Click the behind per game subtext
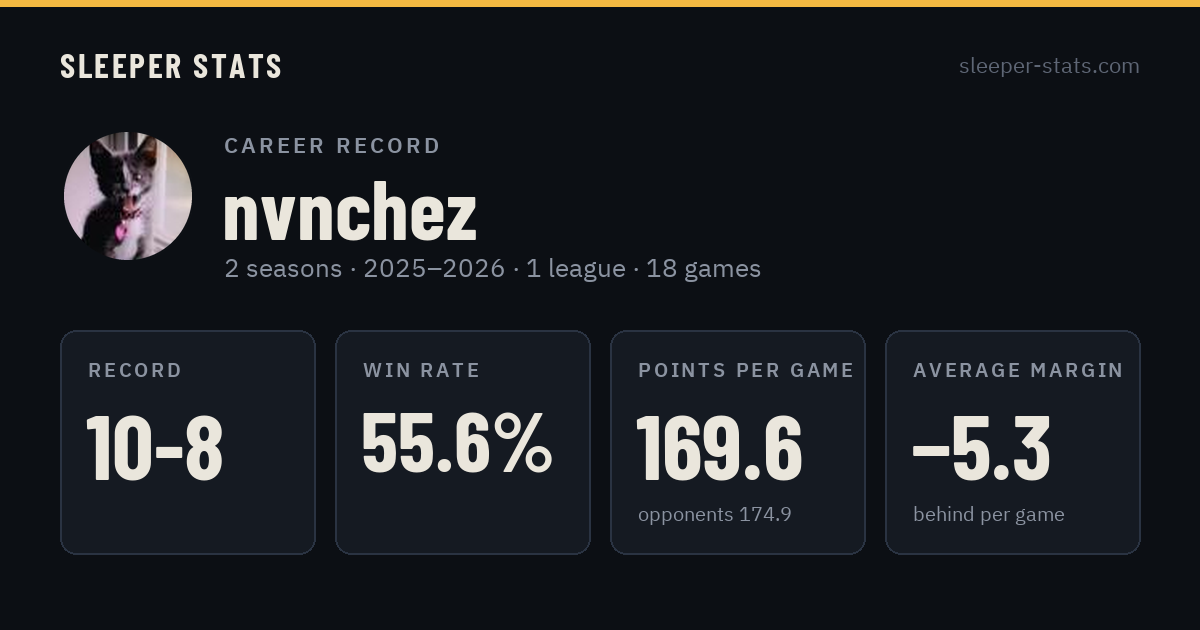Image resolution: width=1200 pixels, height=630 pixels. coord(989,514)
